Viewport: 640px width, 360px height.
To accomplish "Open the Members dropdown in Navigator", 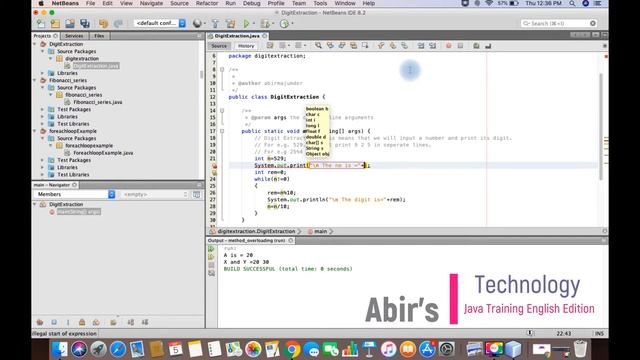I will [75, 194].
